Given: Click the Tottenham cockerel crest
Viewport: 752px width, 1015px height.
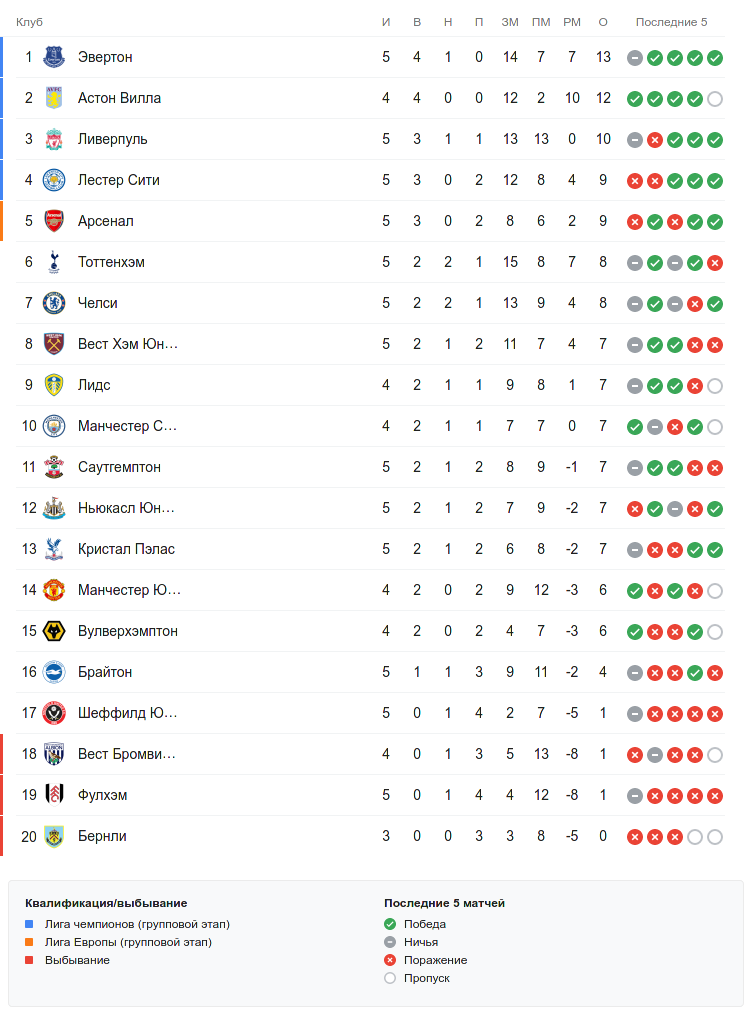Looking at the screenshot, I should [x=54, y=262].
